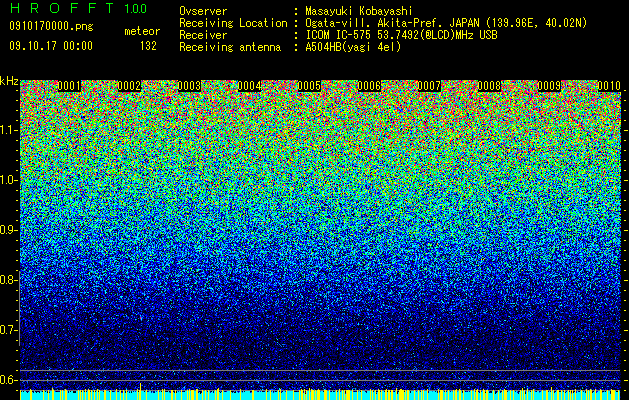Select the 0.6 frequency axis label
Viewport: 629px width, 400px height.
coord(9,380)
